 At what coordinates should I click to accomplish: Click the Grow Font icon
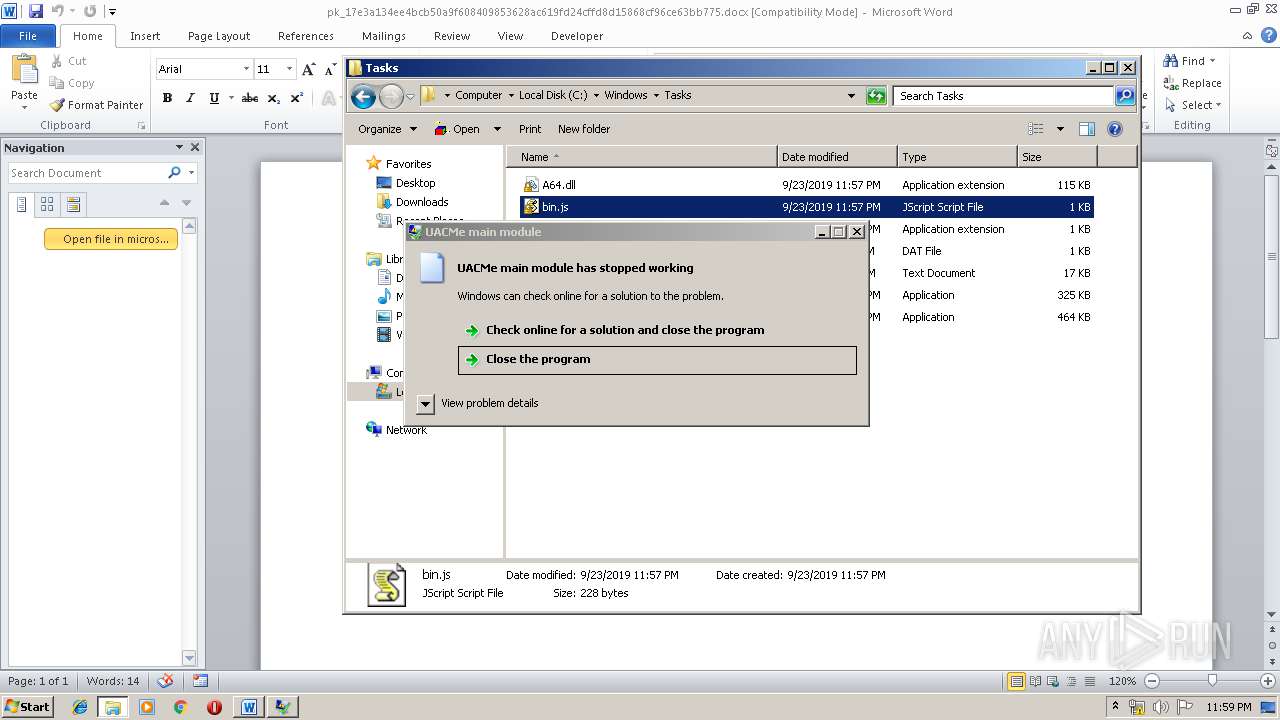[309, 69]
